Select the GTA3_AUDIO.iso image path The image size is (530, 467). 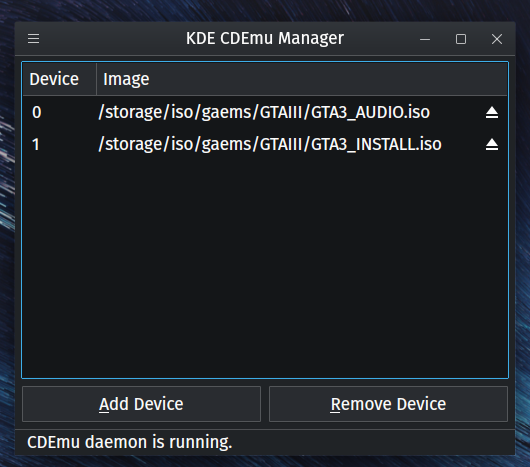tap(264, 112)
